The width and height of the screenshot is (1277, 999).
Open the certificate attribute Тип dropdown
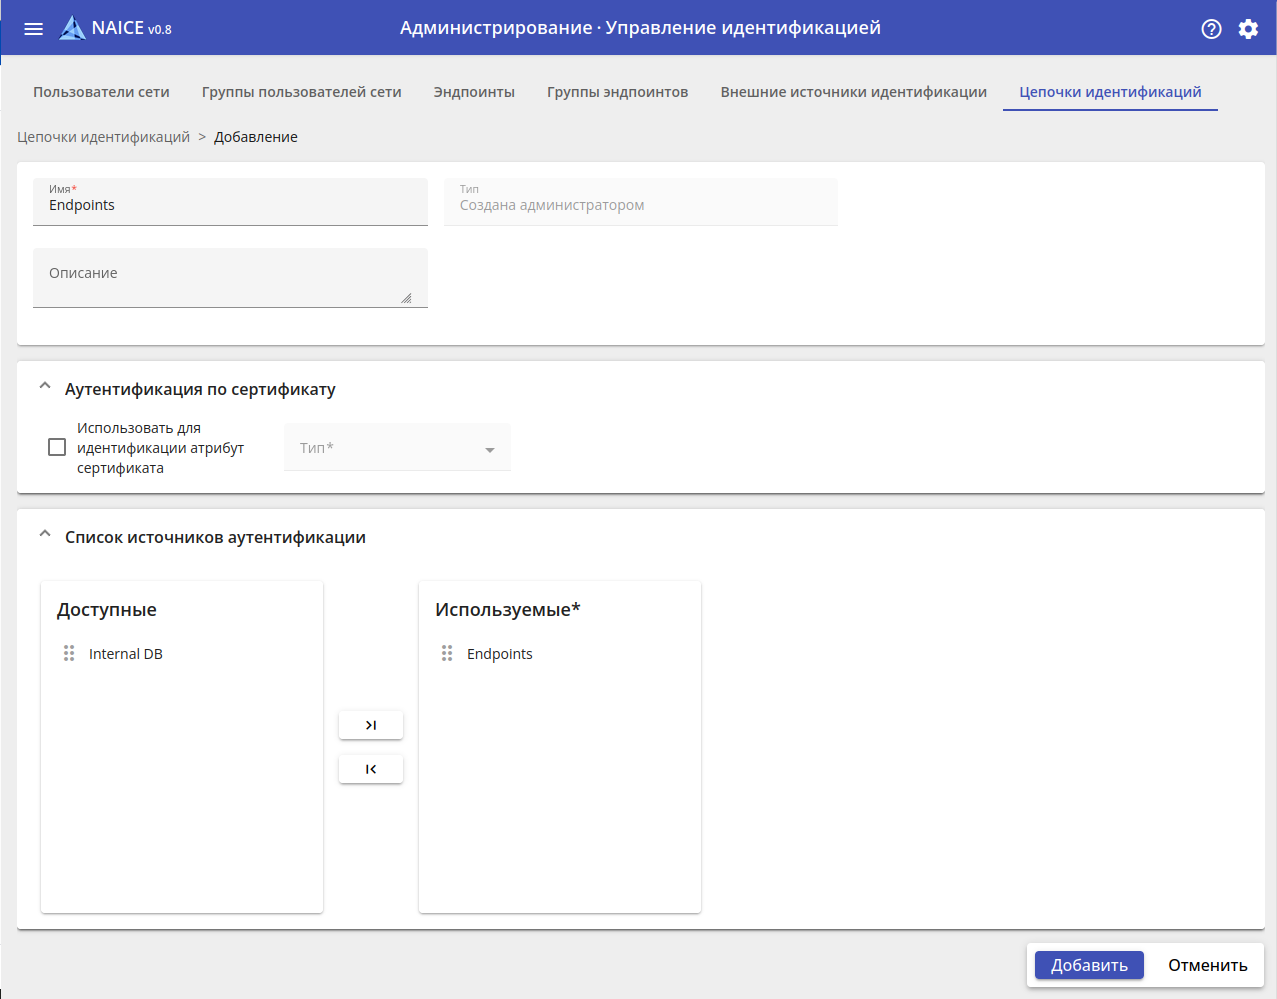coord(397,448)
